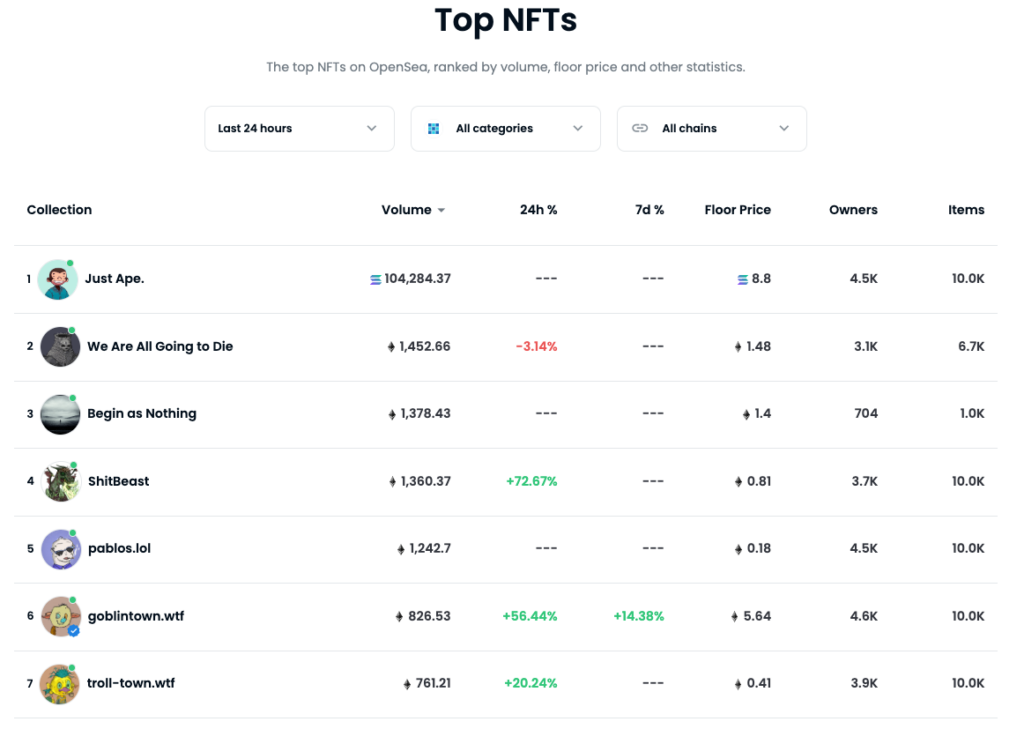Click the Ethereum icon beside floor price 1.4
Screen dimensions: 1024x729
pyautogui.click(x=746, y=414)
